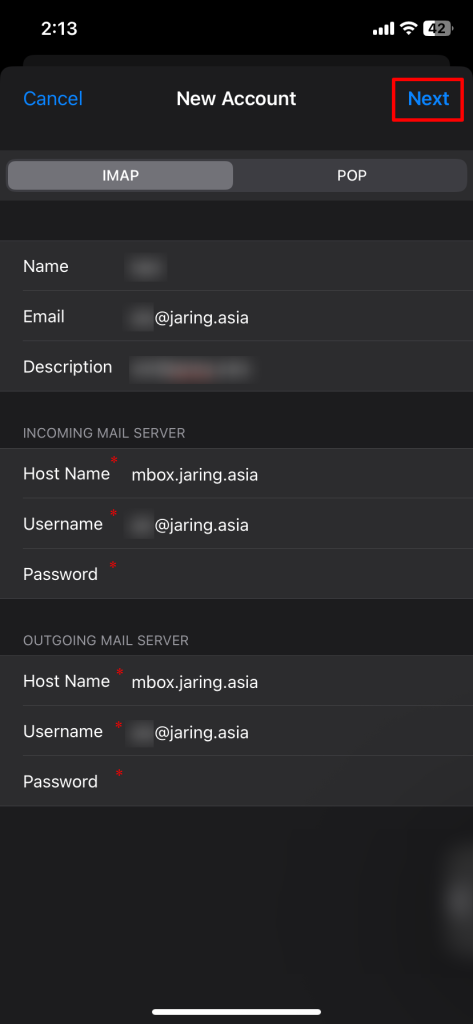The image size is (473, 1024).
Task: Cancel the new account setup
Action: 53,99
